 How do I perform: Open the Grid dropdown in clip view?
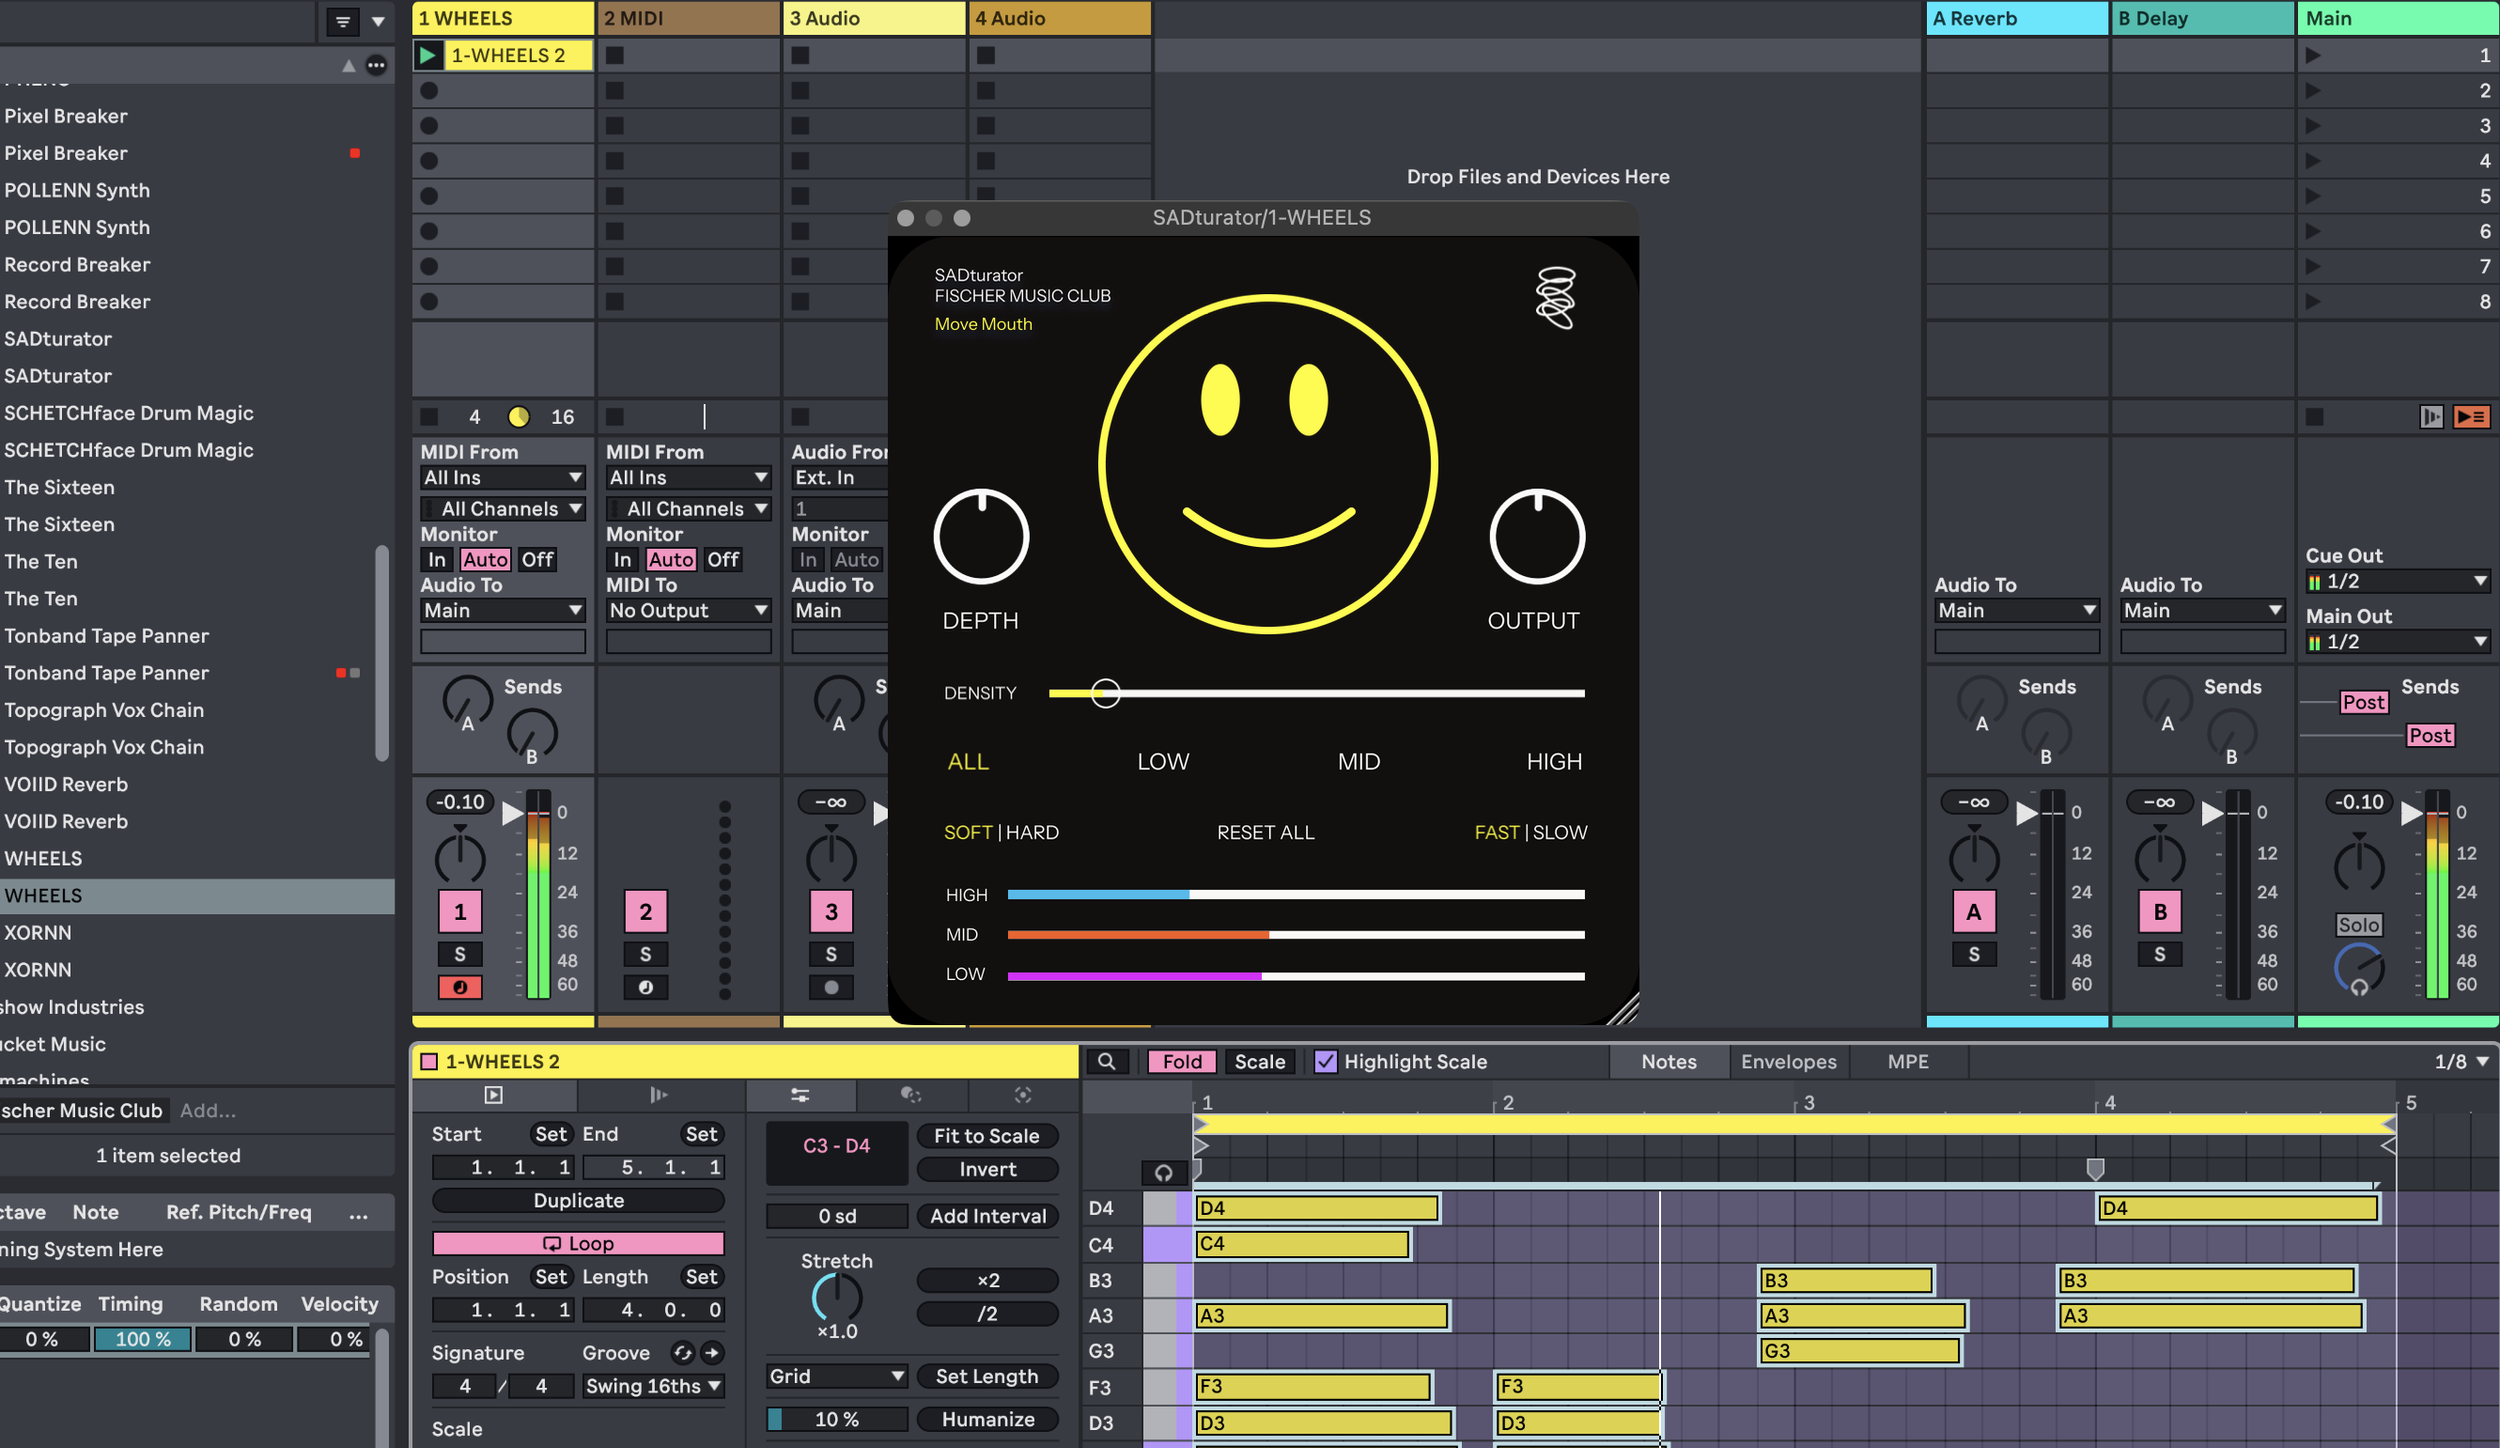pos(837,1376)
